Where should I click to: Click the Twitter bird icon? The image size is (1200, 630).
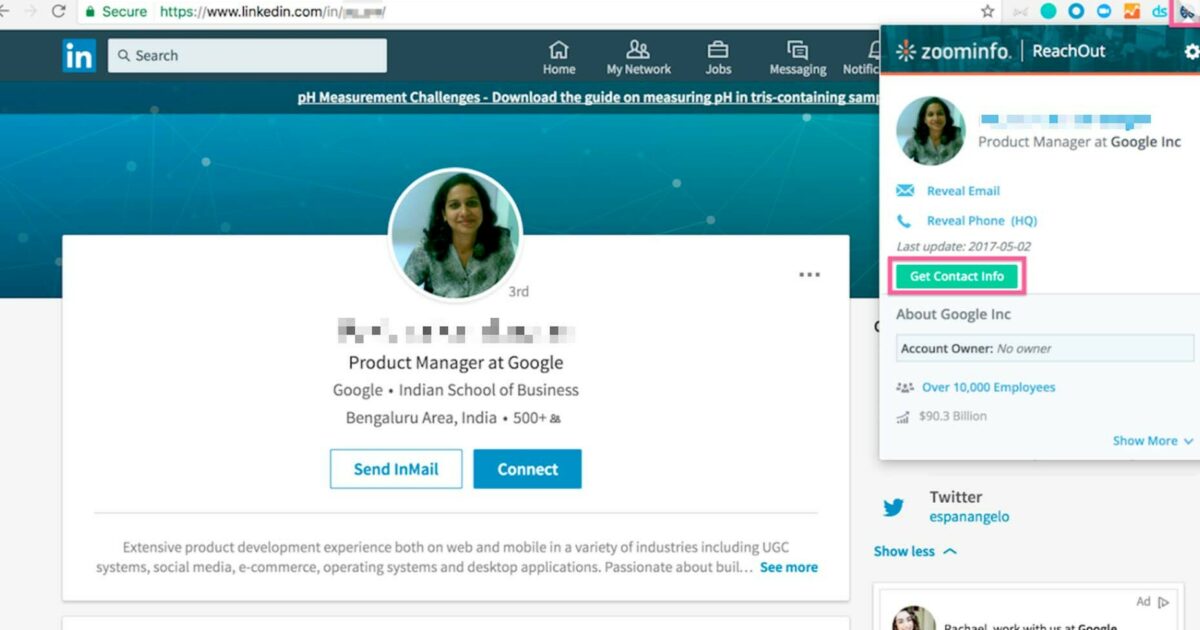point(893,507)
